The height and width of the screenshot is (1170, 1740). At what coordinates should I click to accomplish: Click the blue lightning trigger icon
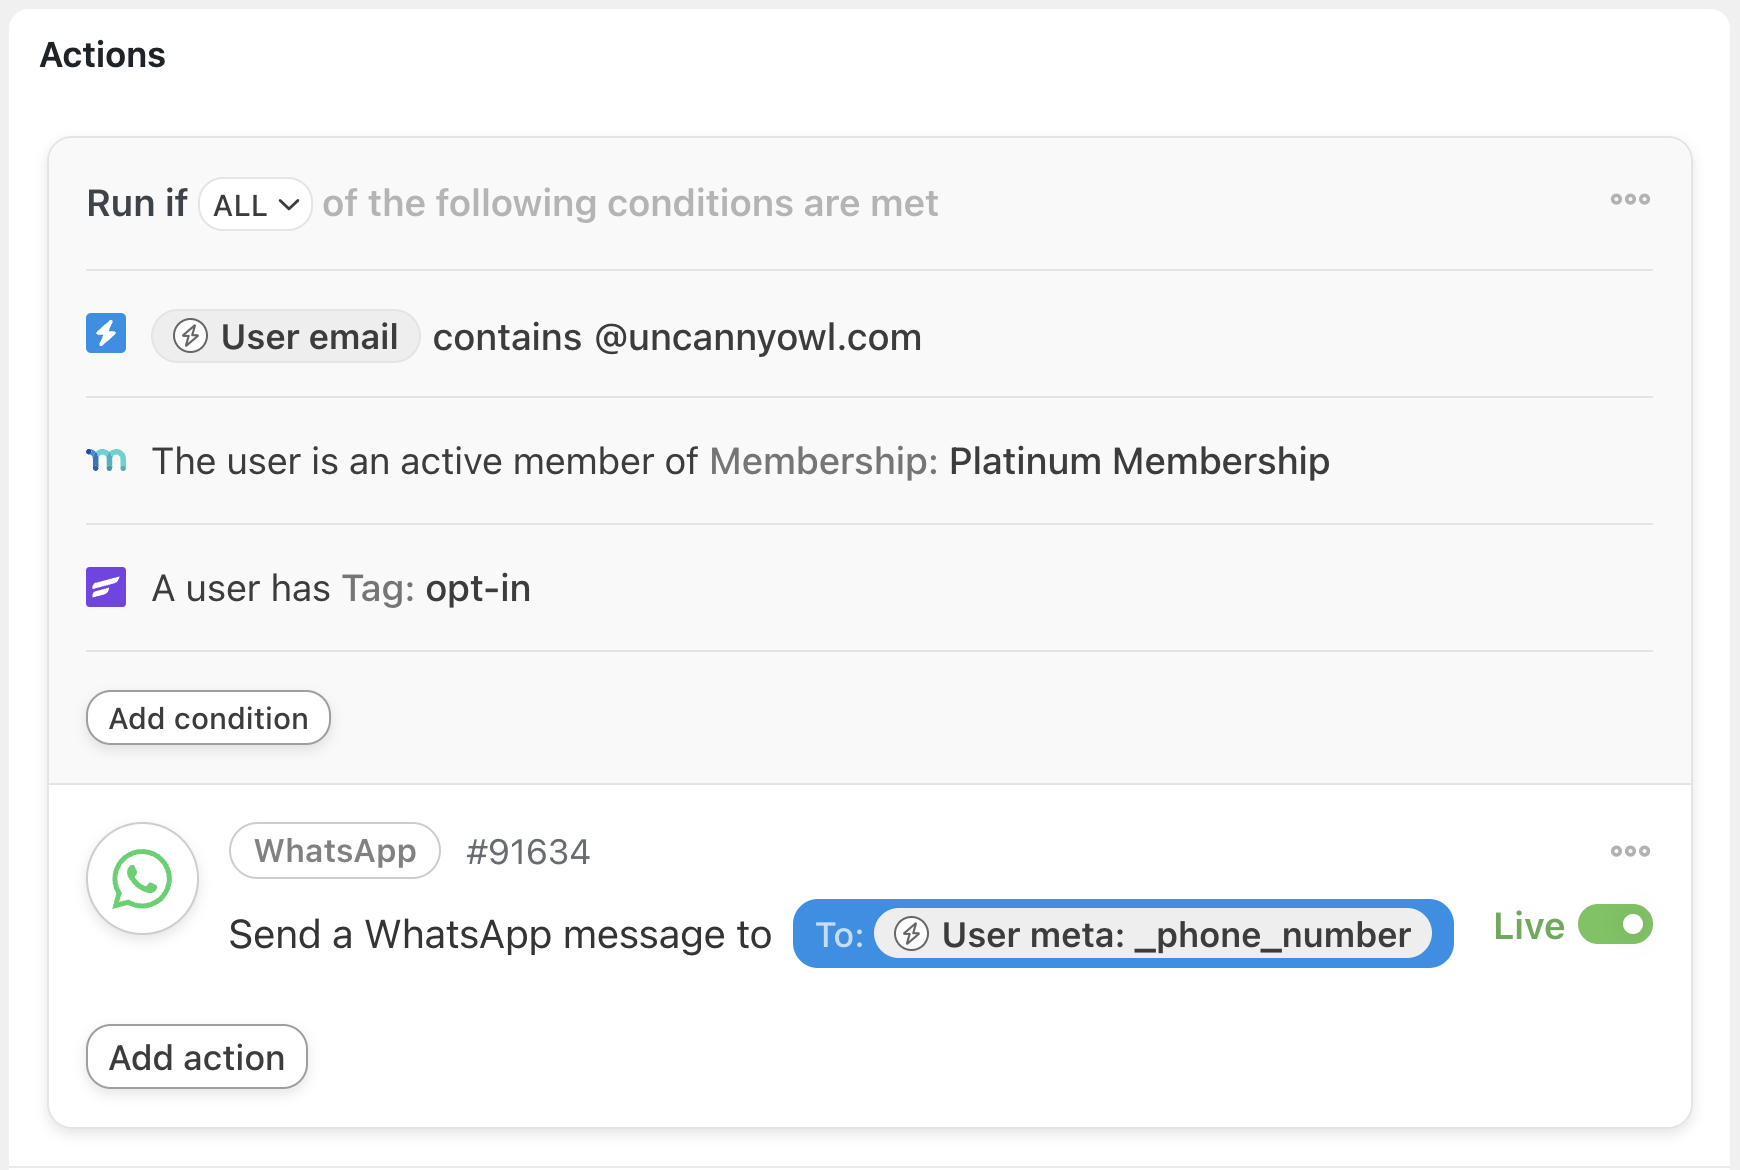pos(105,335)
